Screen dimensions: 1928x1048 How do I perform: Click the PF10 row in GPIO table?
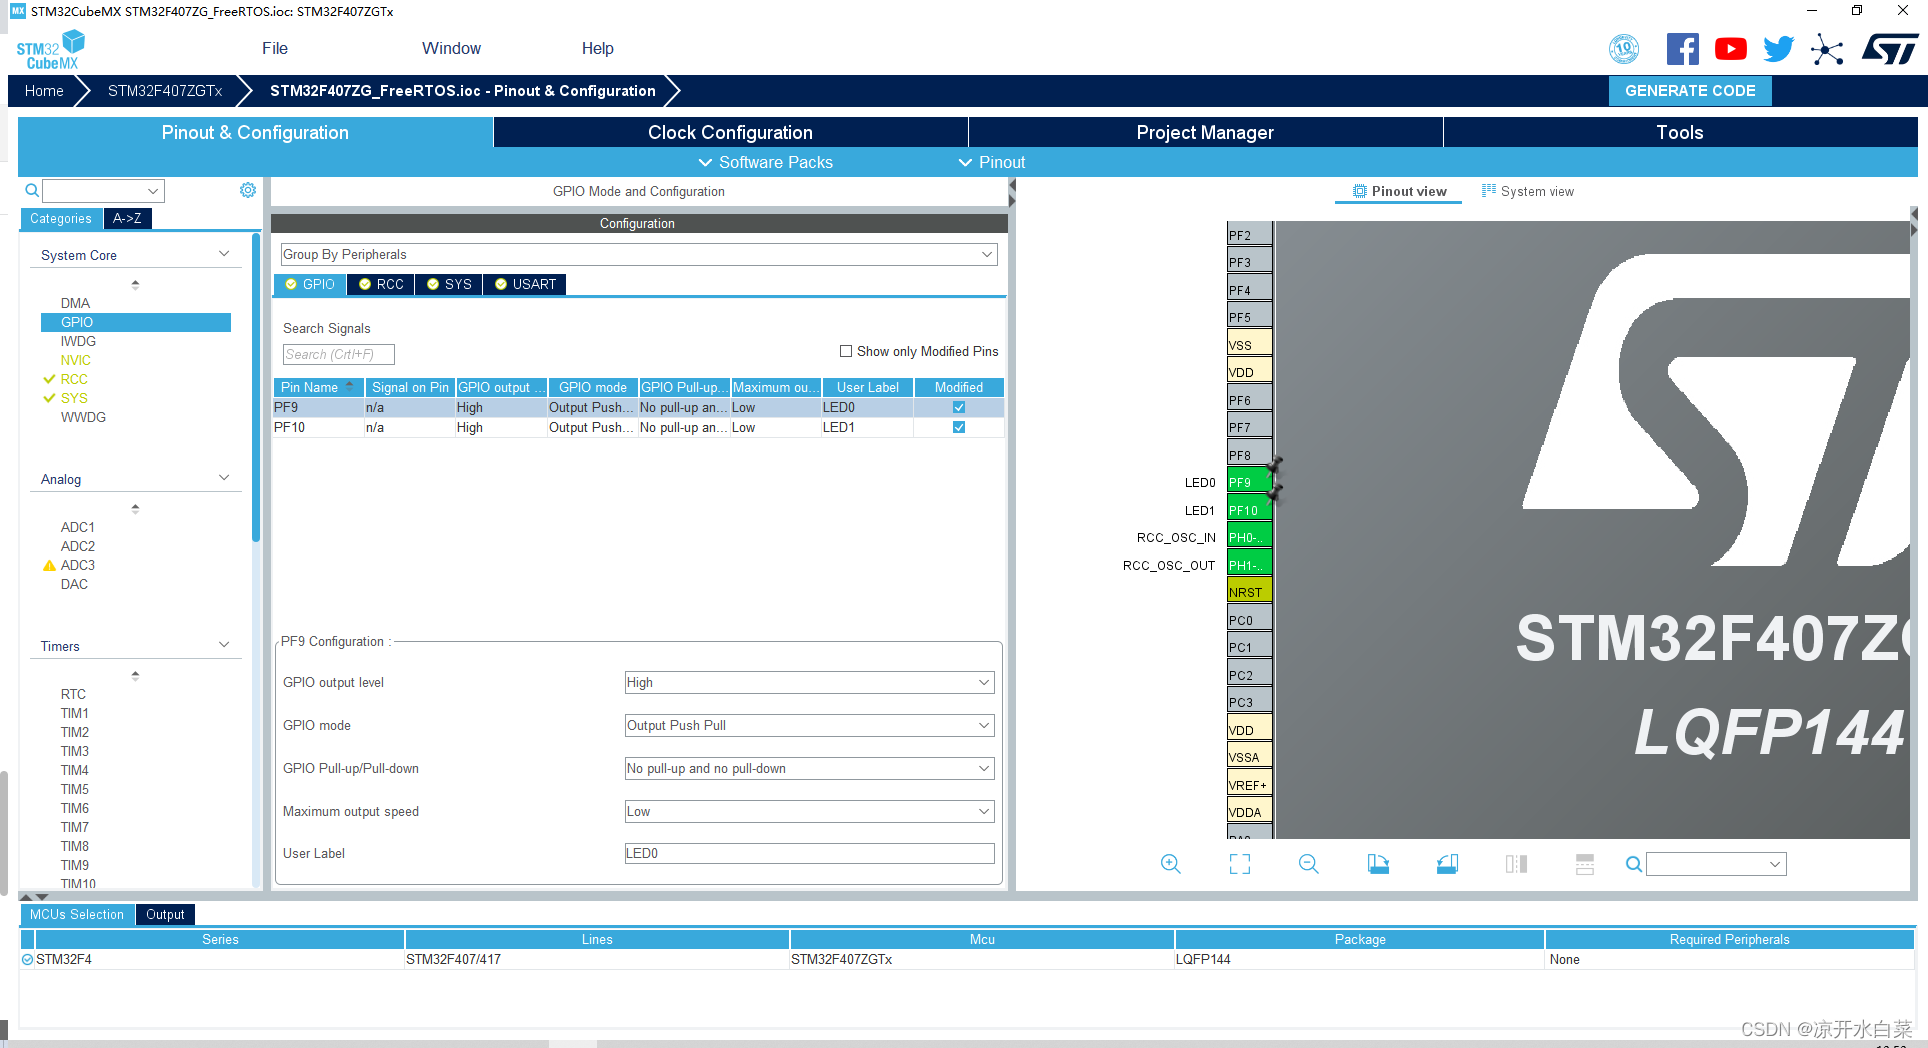[638, 427]
